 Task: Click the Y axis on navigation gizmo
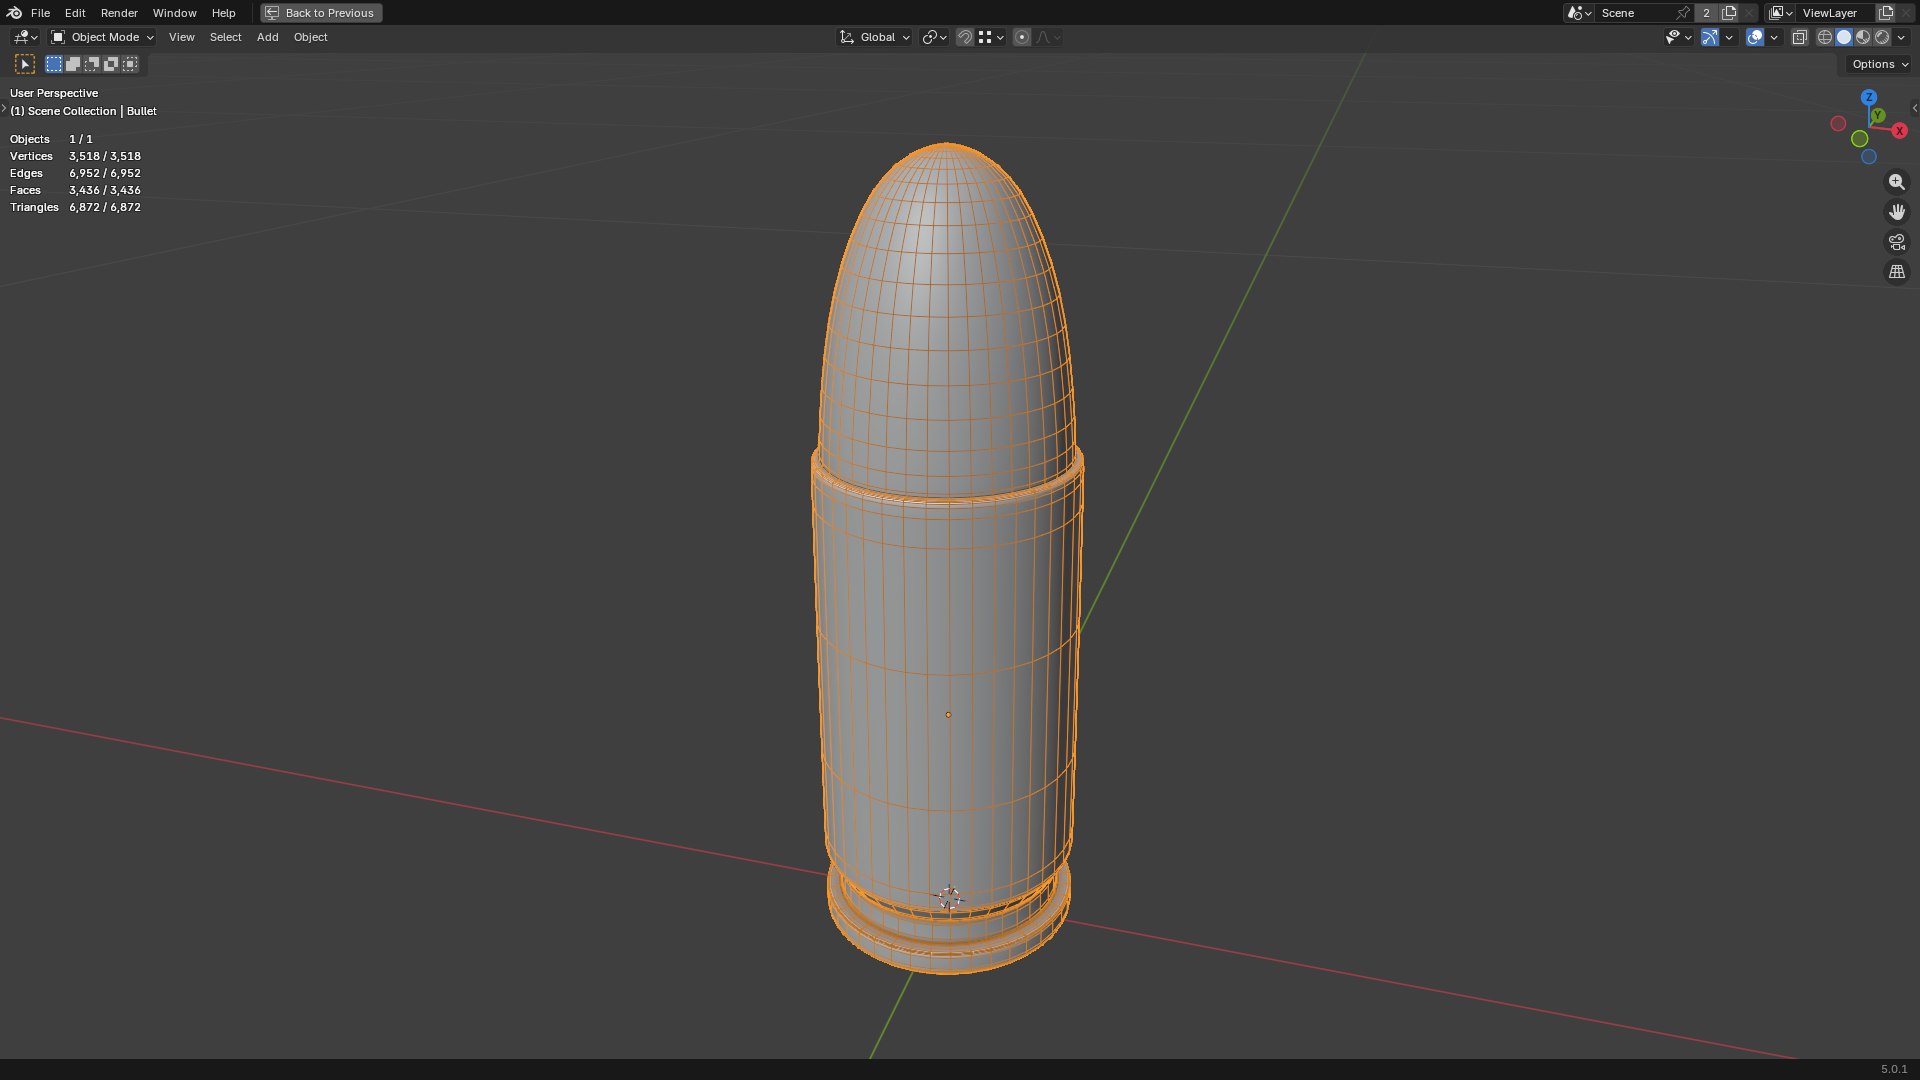[1878, 116]
